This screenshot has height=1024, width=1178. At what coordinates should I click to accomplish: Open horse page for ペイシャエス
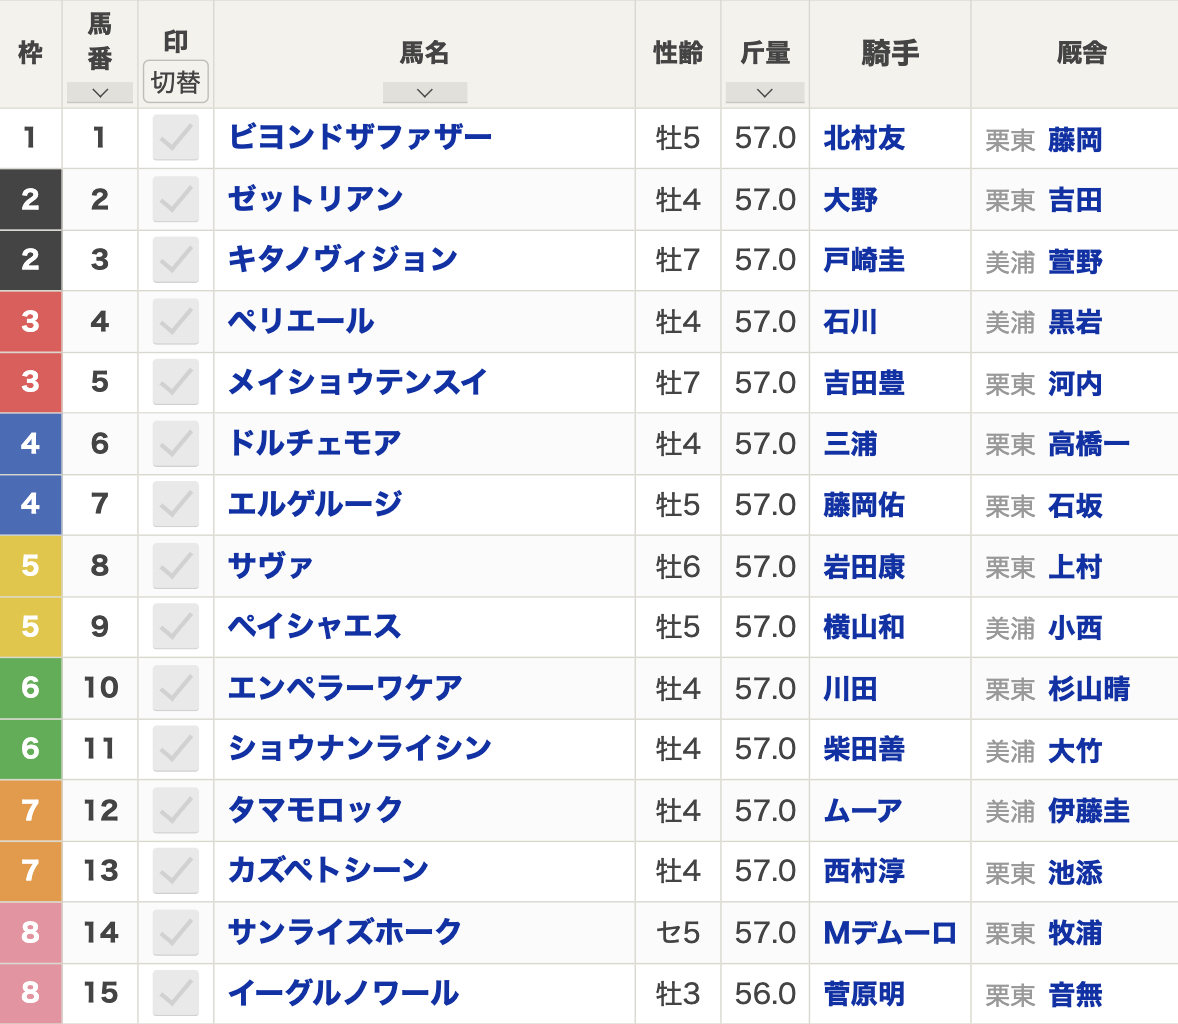(x=315, y=627)
